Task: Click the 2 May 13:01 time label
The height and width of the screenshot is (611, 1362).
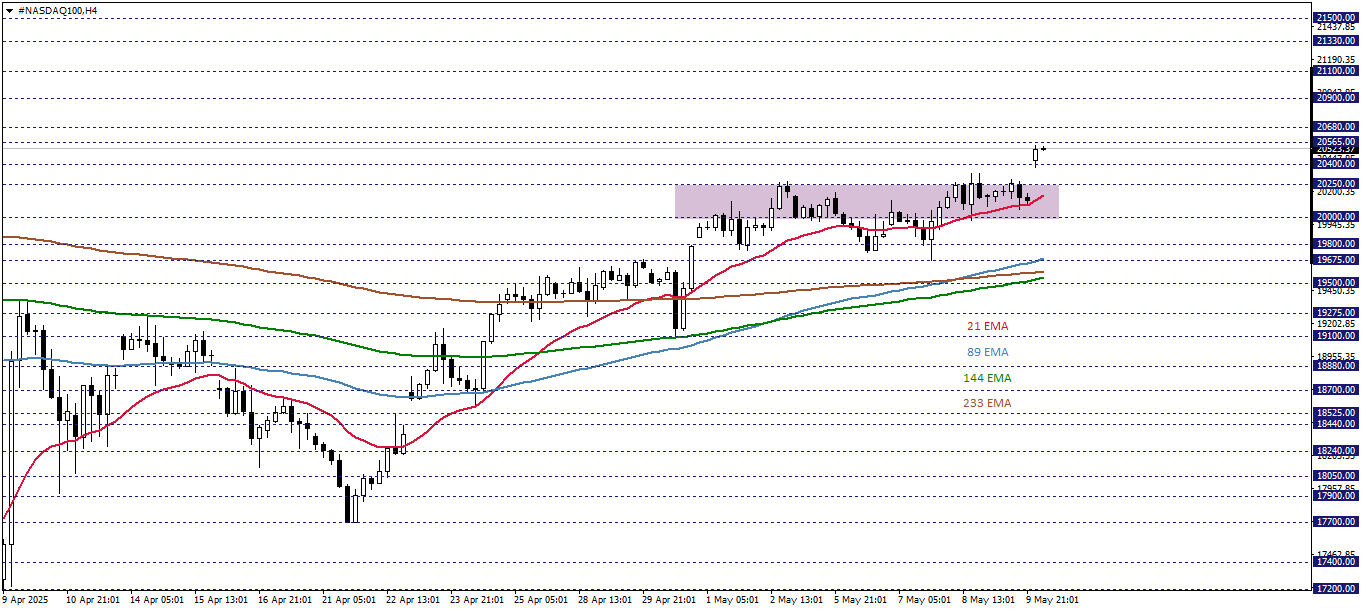Action: click(x=796, y=600)
